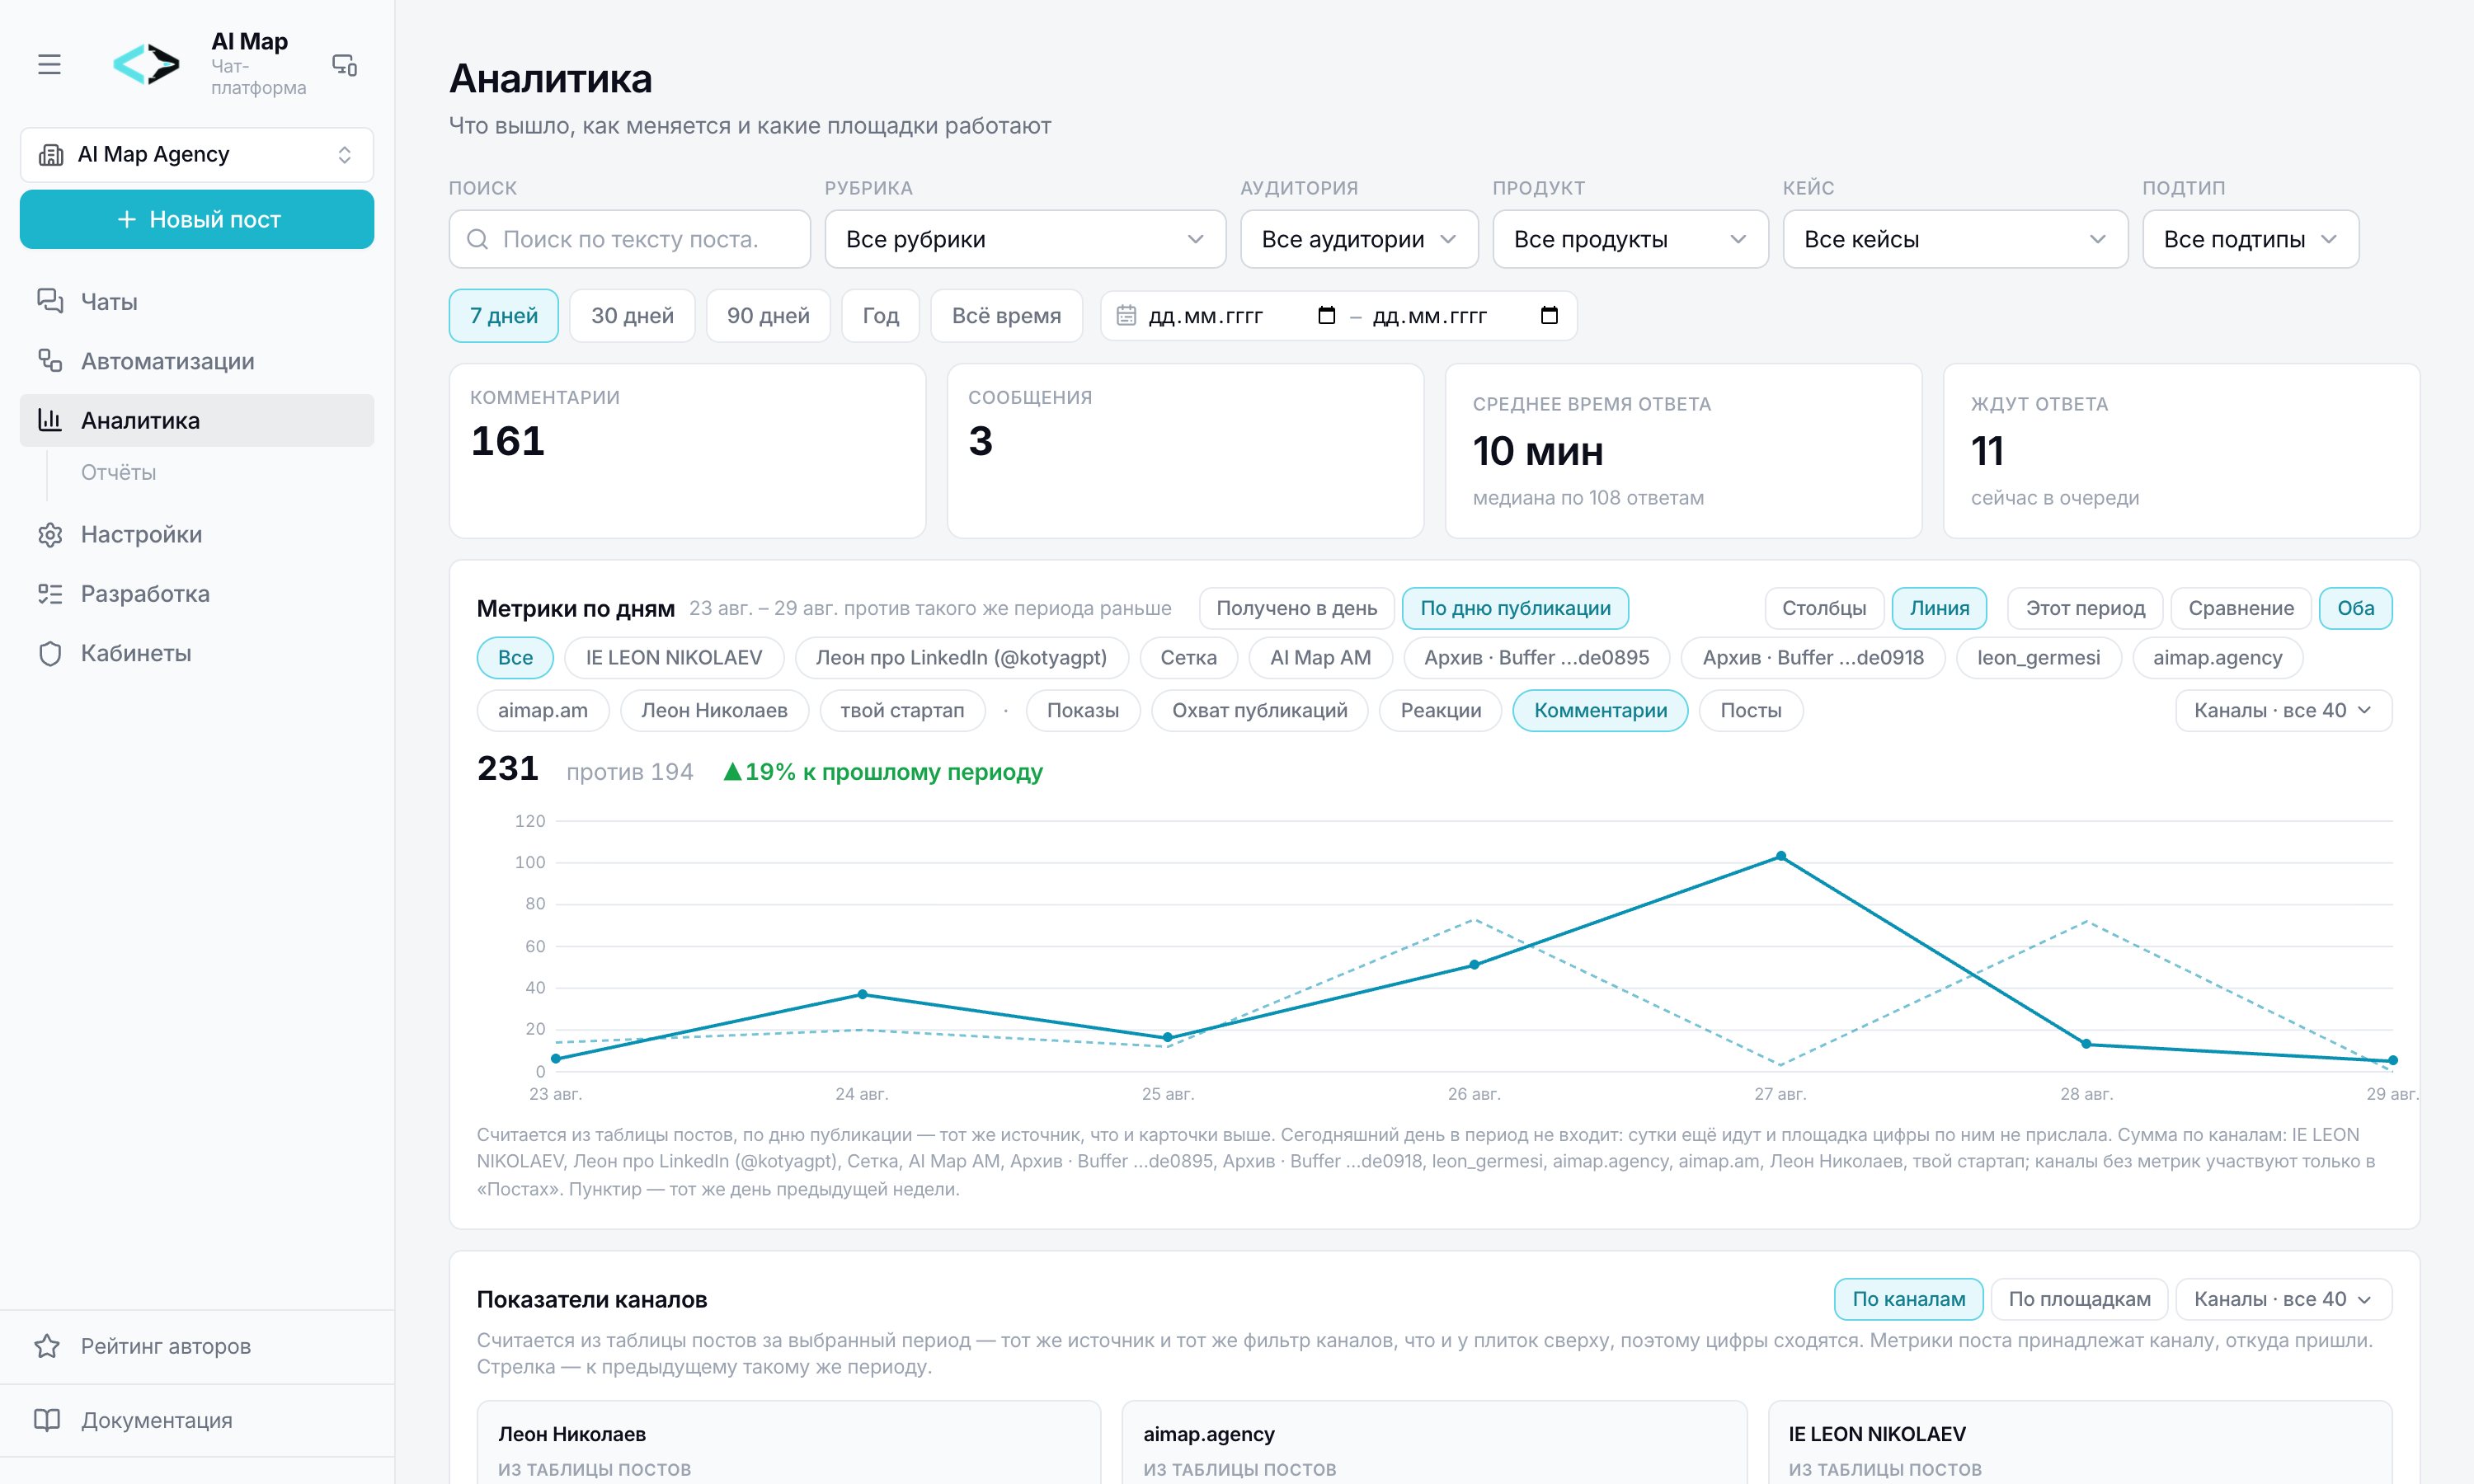
Task: Select the Год period
Action: 880,316
